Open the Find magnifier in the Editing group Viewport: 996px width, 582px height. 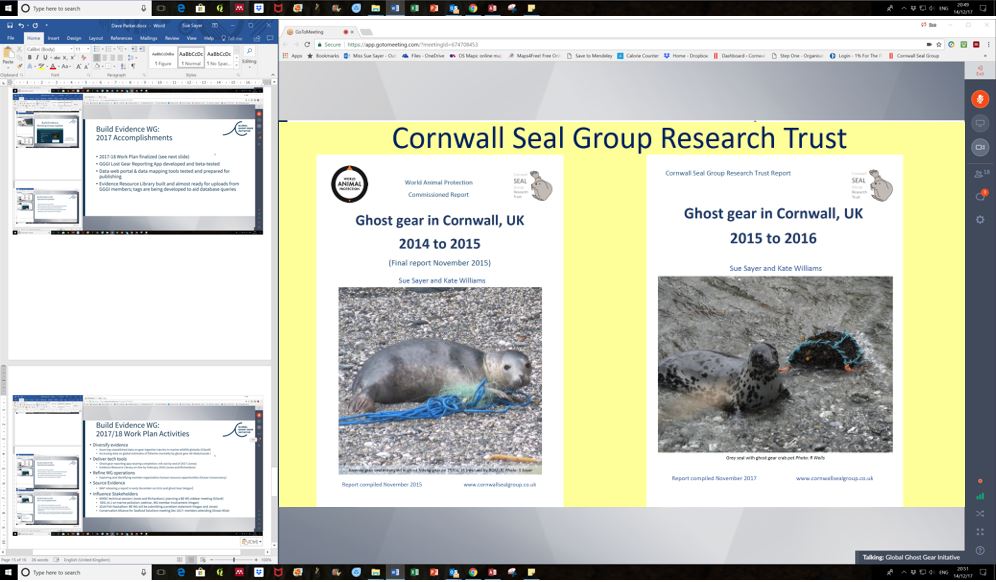pos(250,51)
